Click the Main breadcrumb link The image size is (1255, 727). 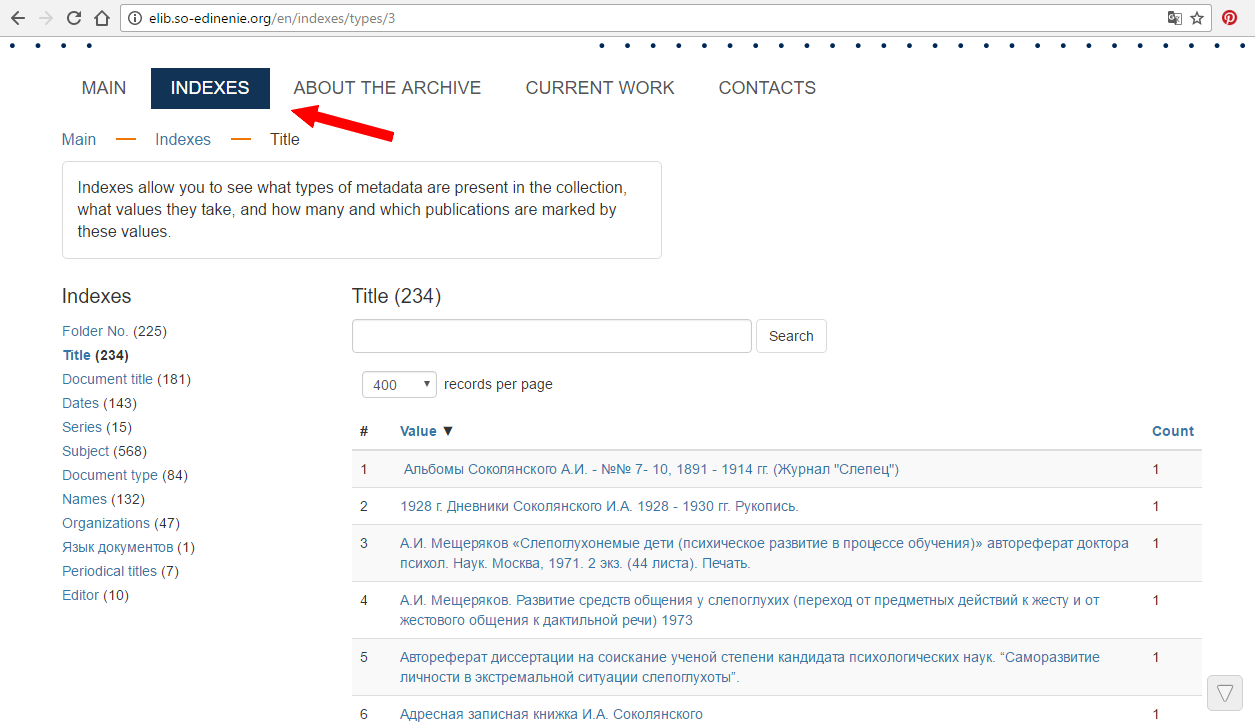79,139
